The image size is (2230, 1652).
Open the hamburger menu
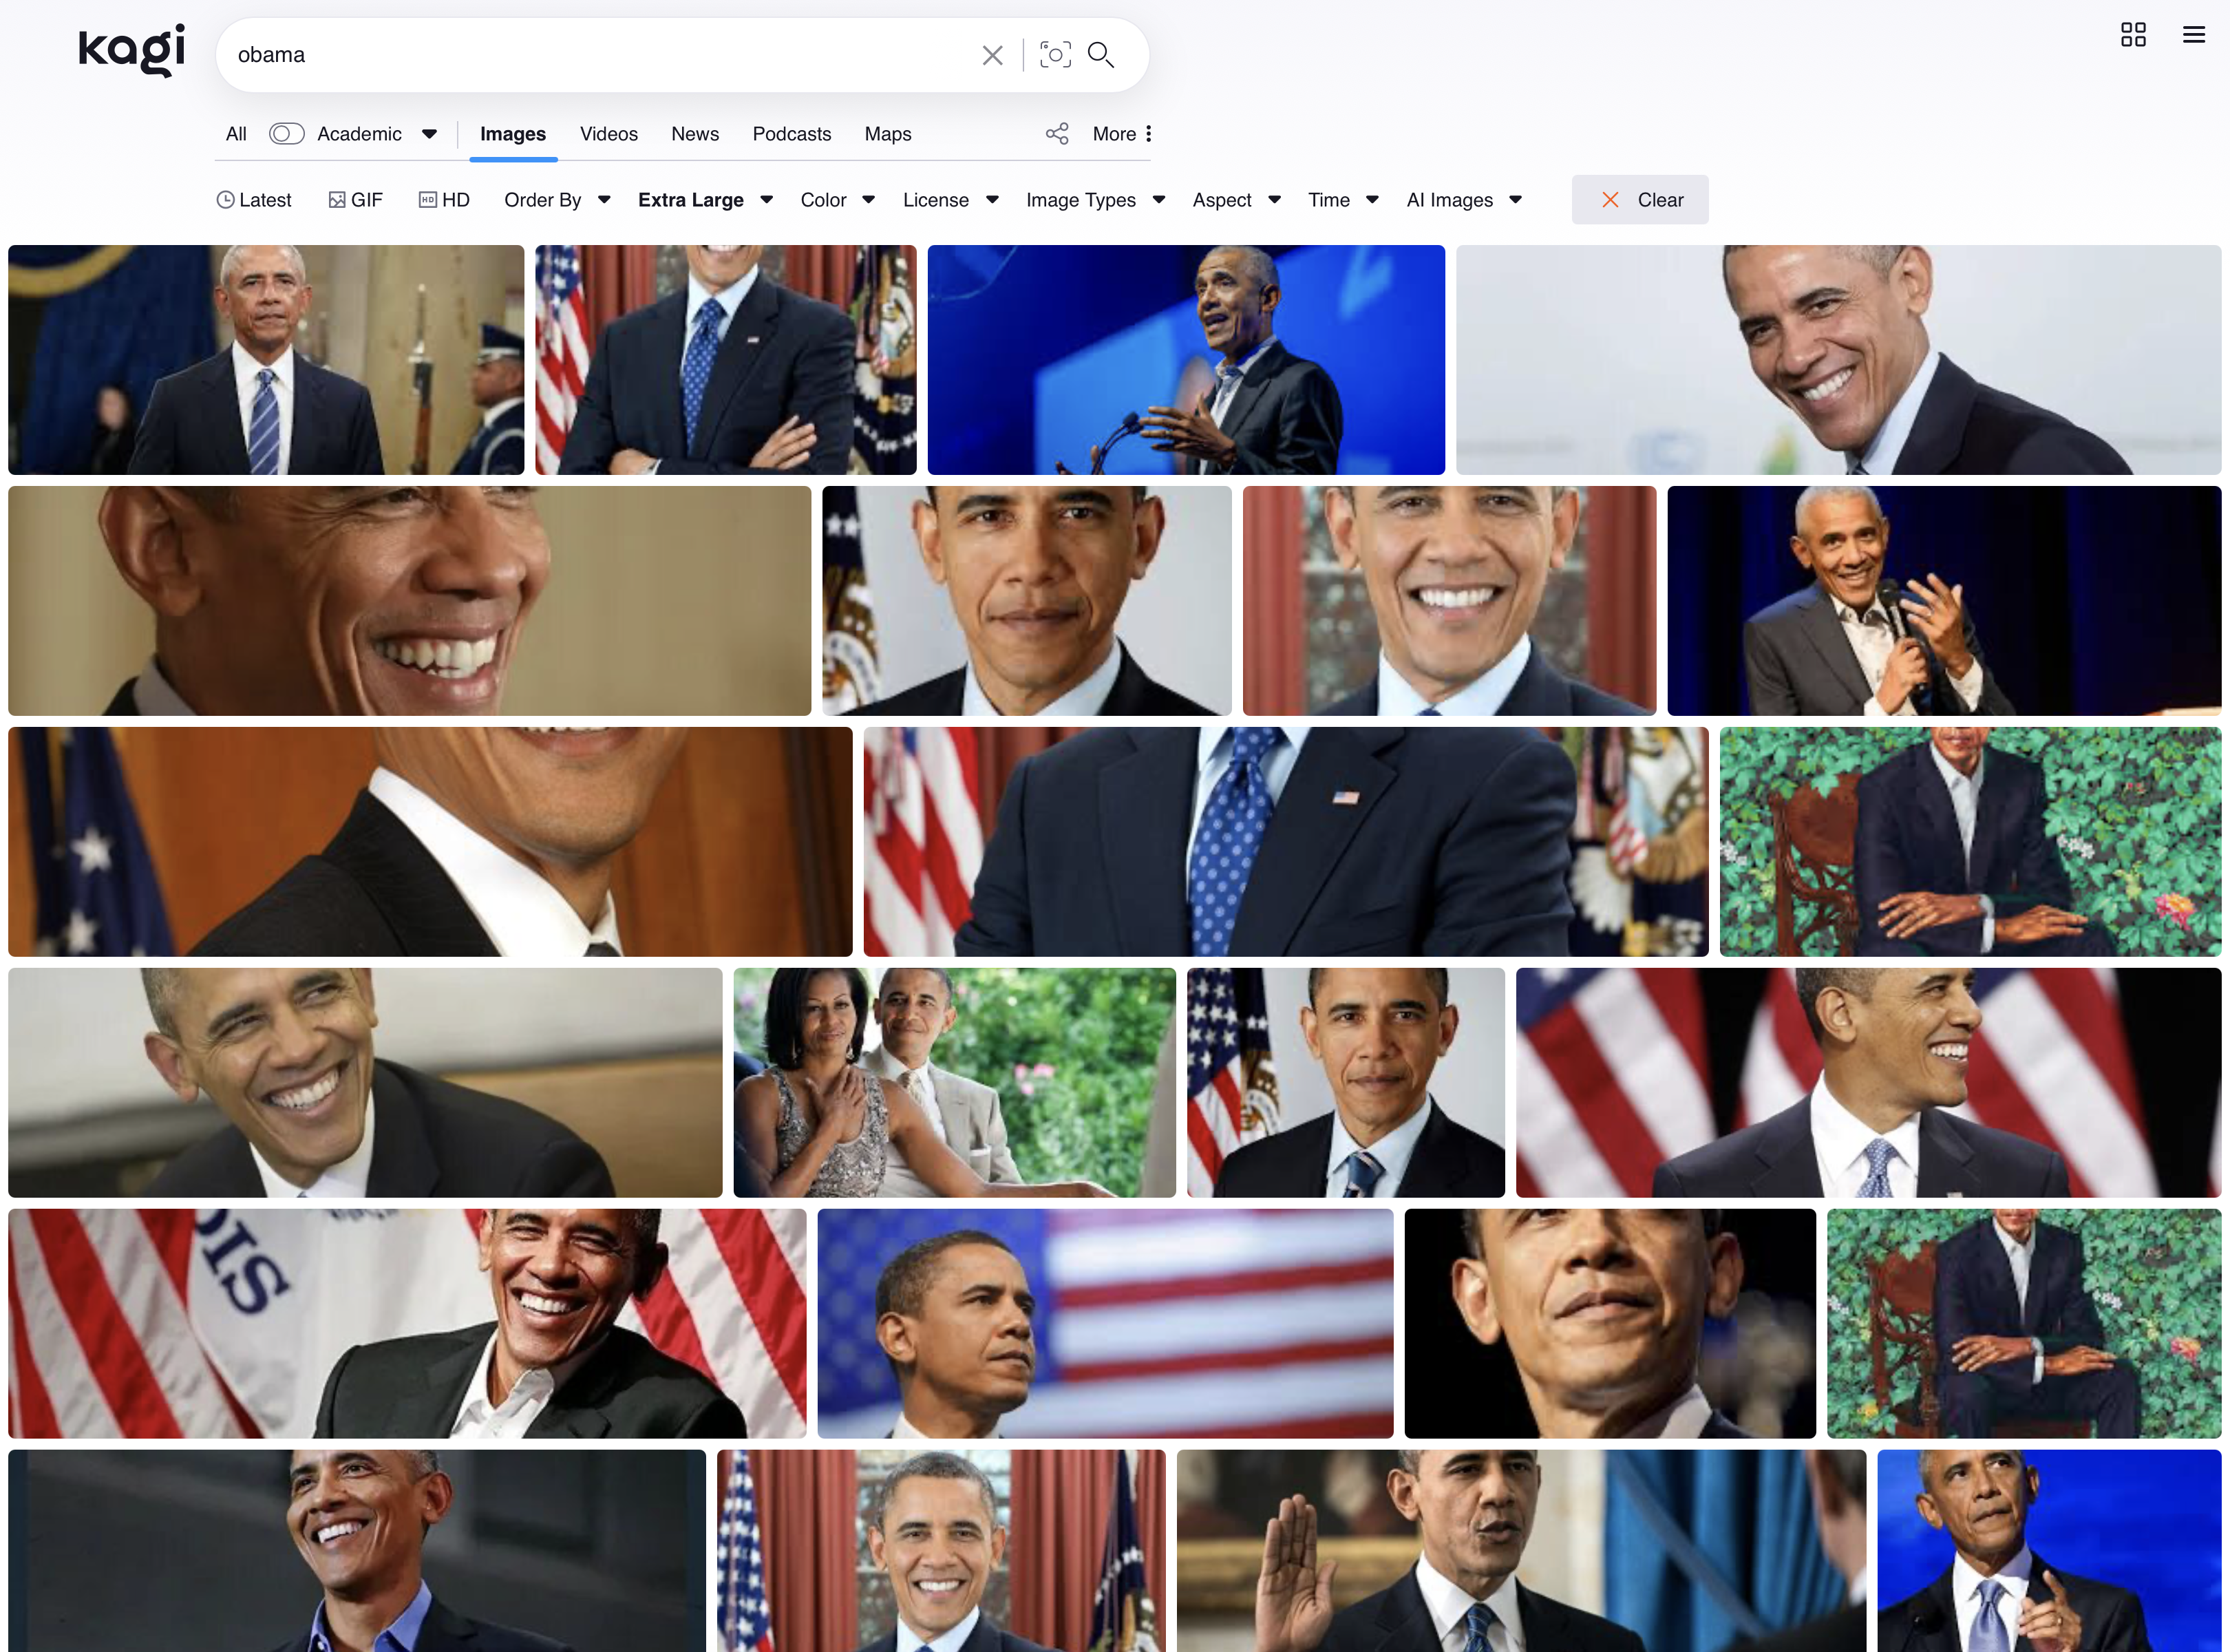2194,35
